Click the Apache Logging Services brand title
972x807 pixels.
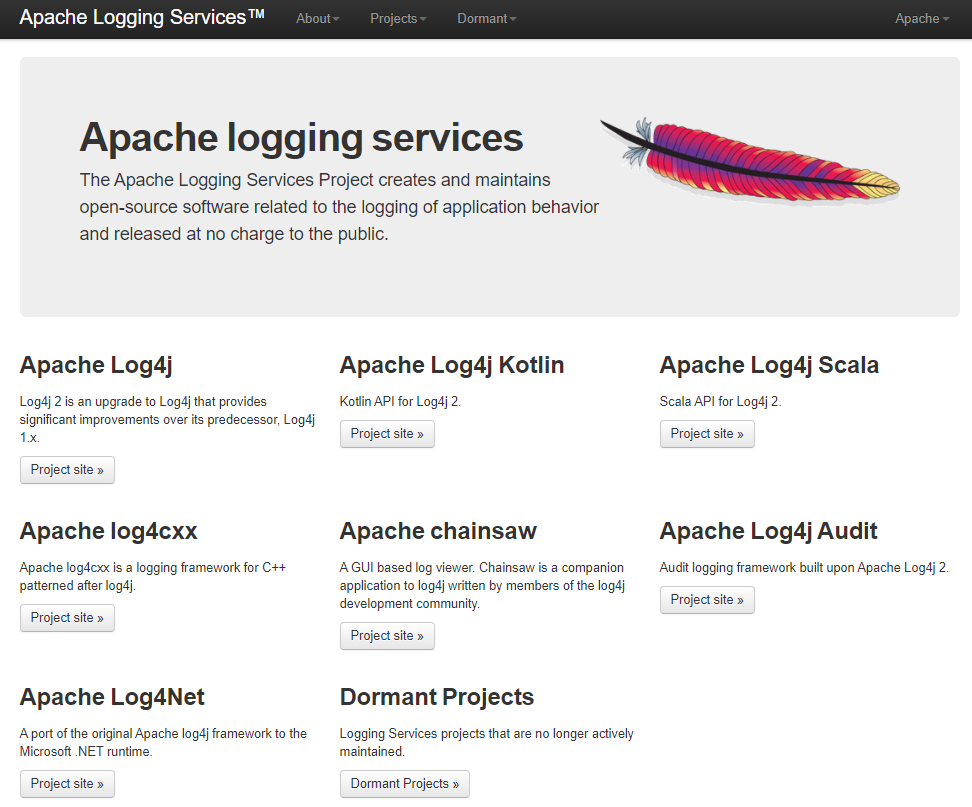point(142,17)
